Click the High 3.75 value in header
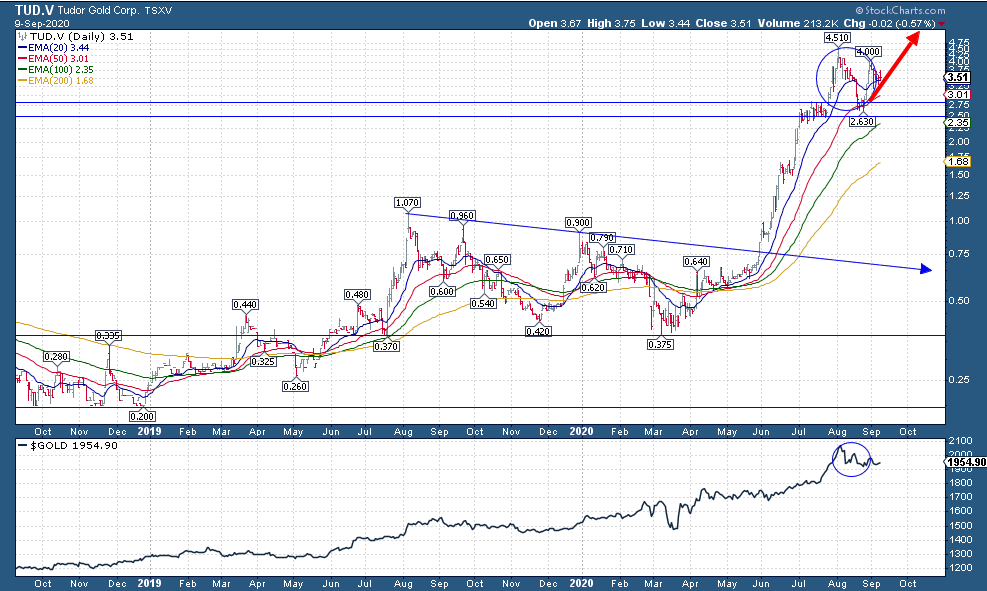Screen dimensions: 987x591 pyautogui.click(x=611, y=23)
